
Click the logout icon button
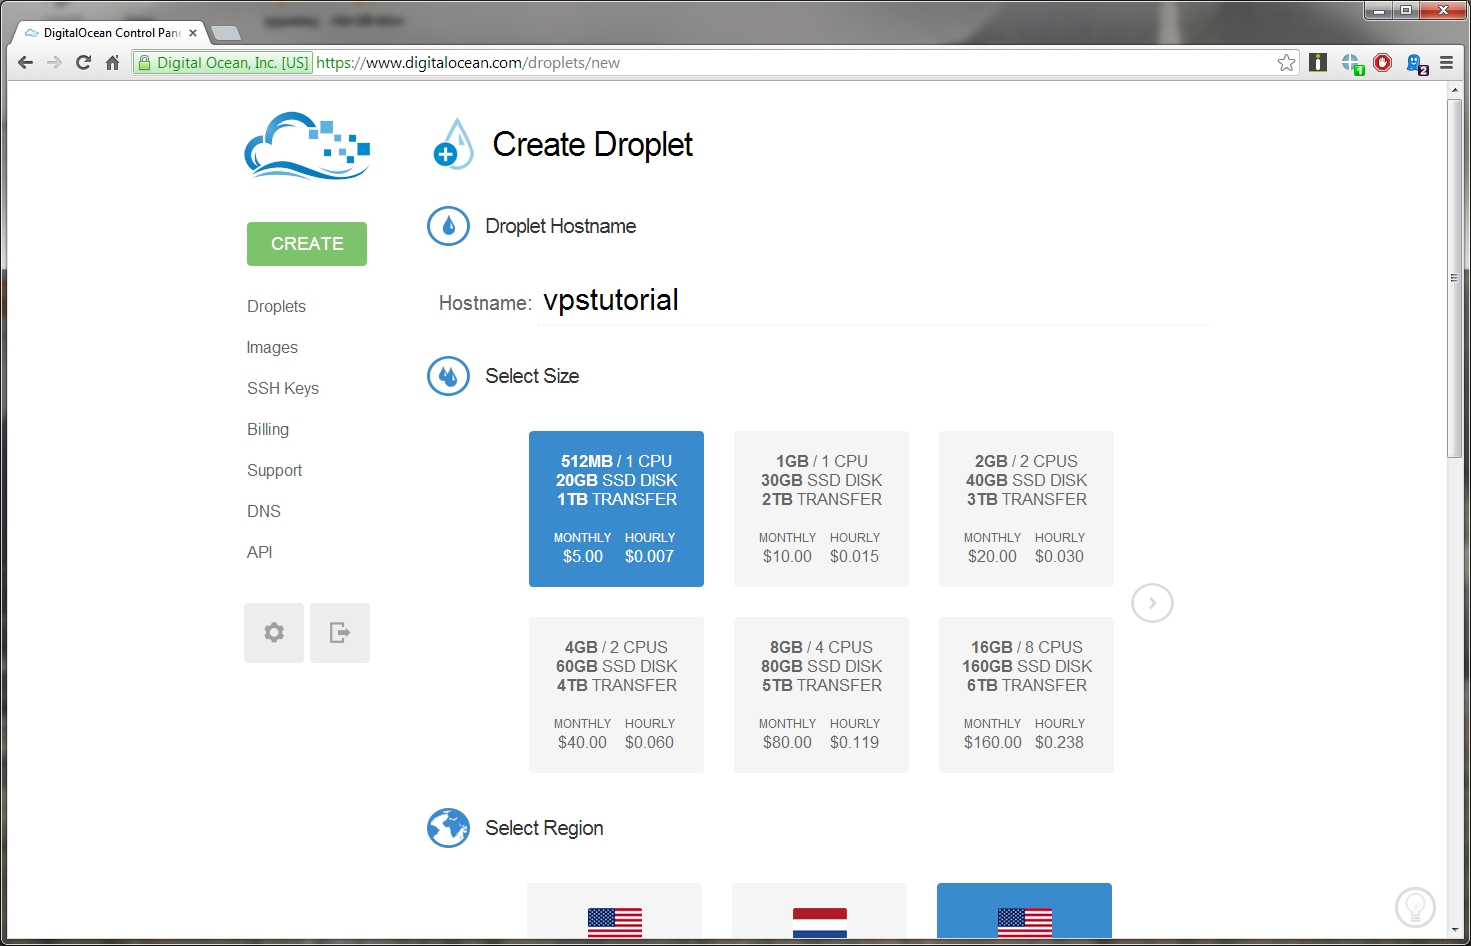pos(340,633)
